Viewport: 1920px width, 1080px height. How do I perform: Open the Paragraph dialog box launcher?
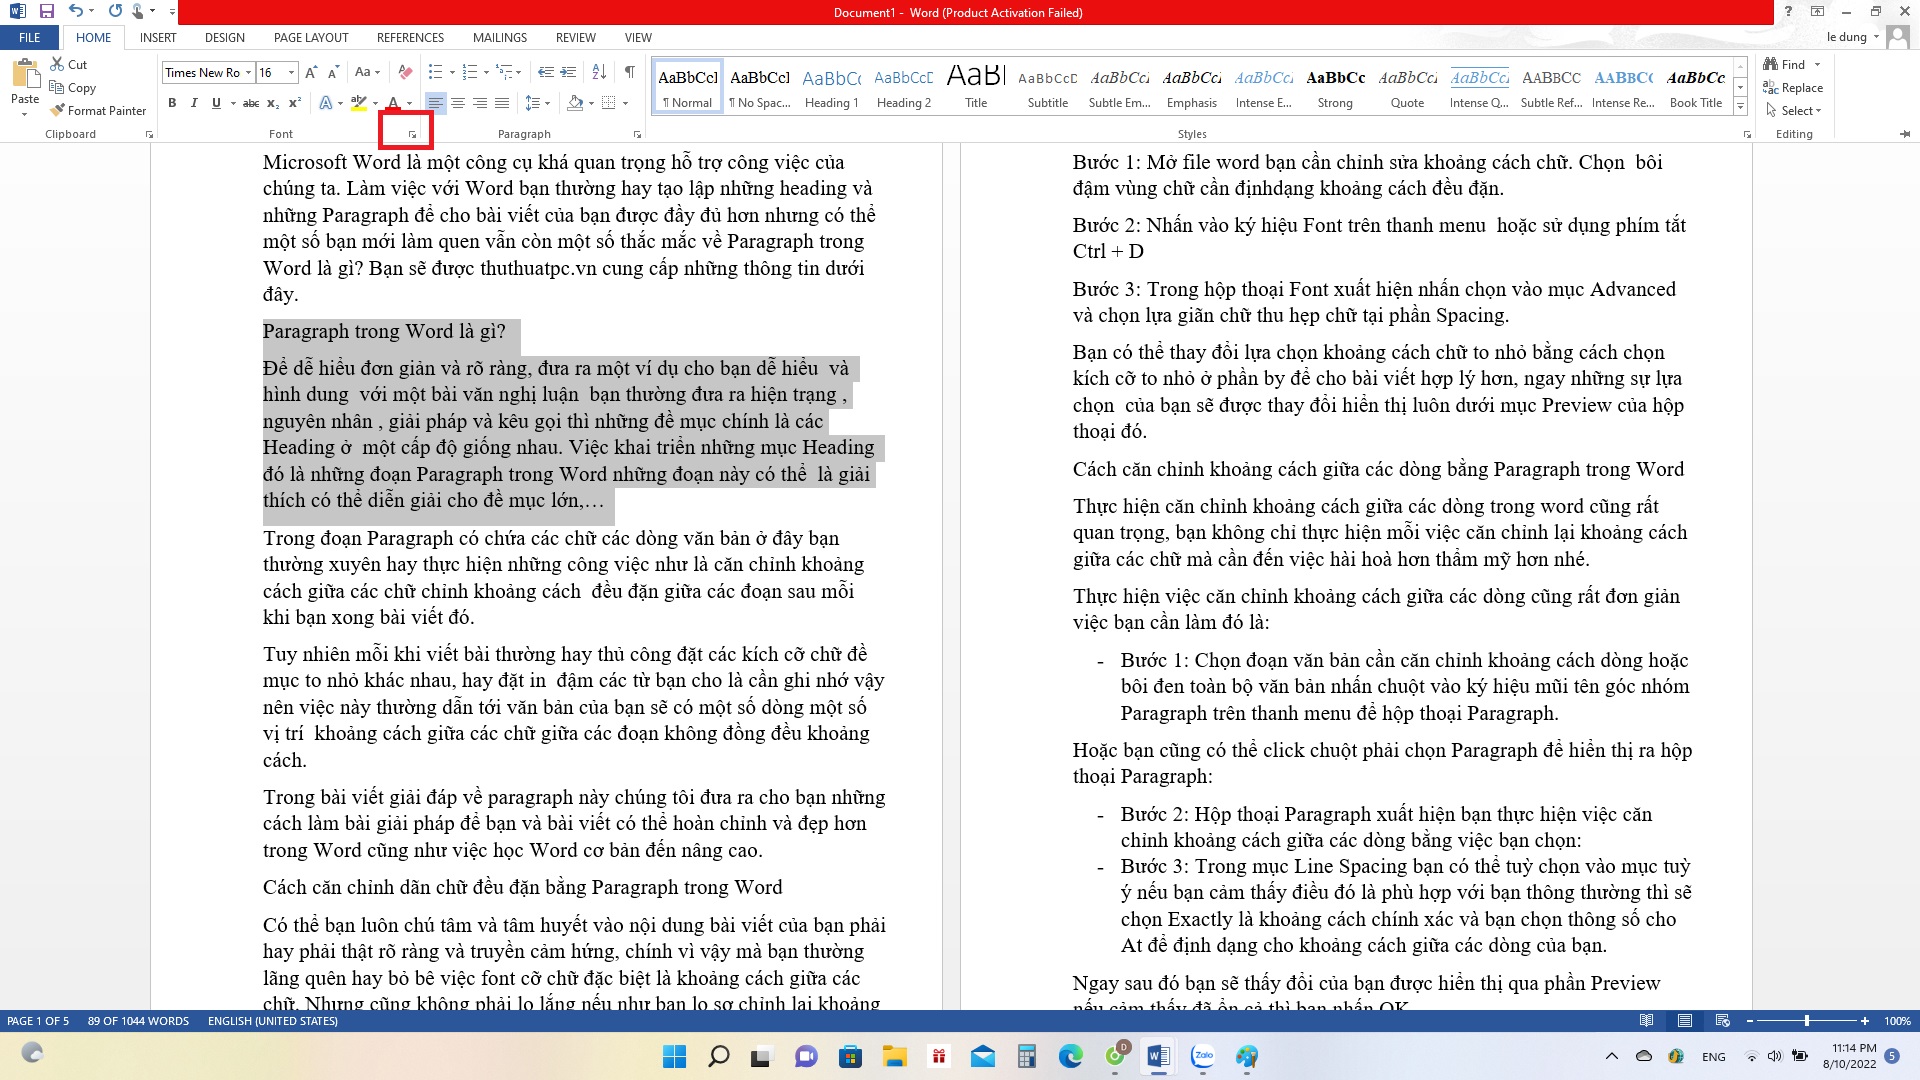pyautogui.click(x=637, y=134)
